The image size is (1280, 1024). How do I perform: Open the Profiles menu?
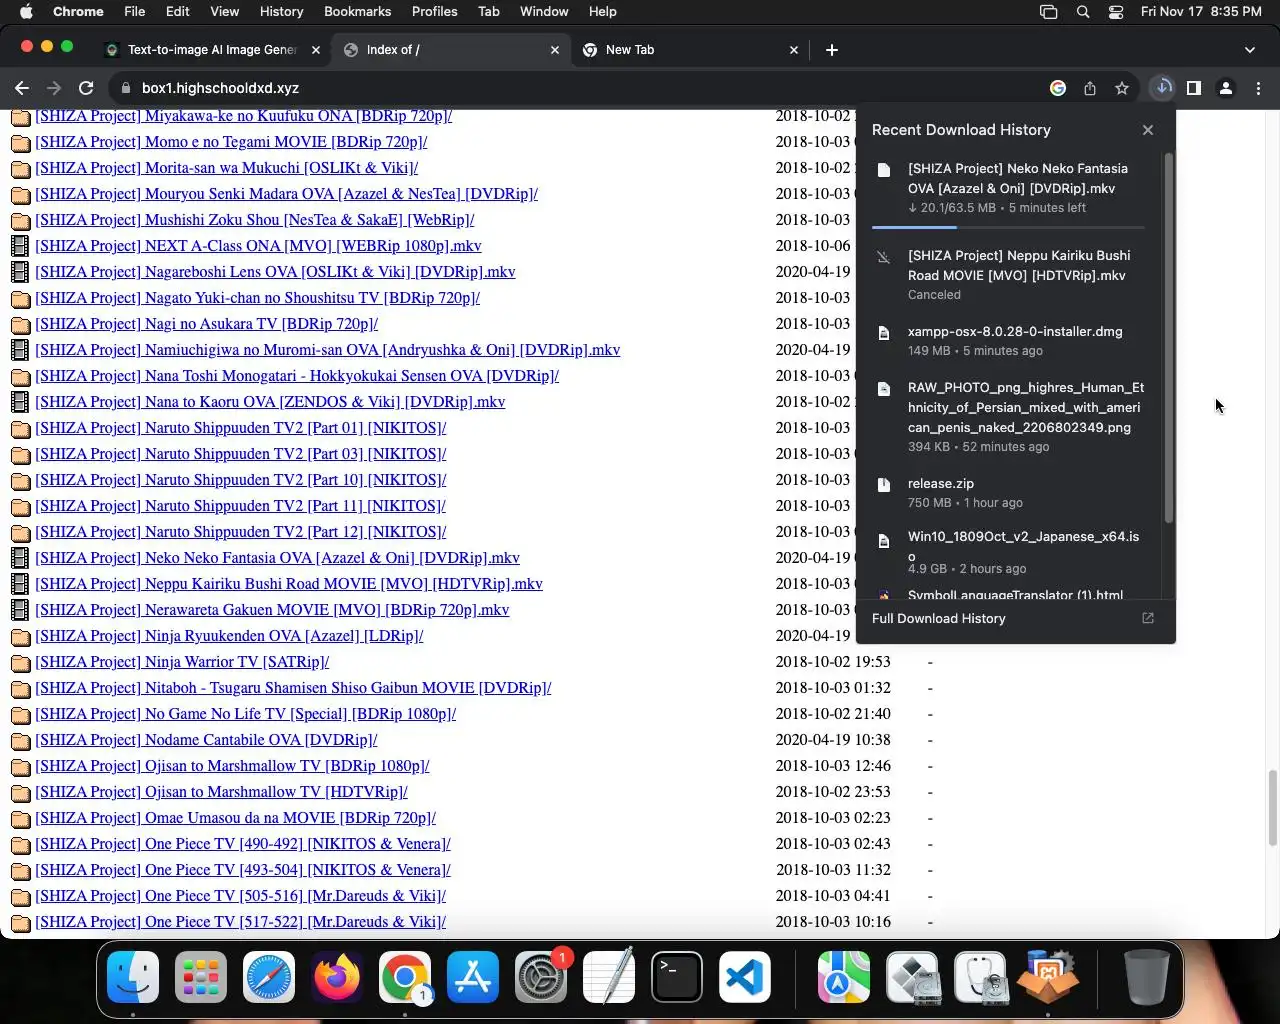click(435, 12)
